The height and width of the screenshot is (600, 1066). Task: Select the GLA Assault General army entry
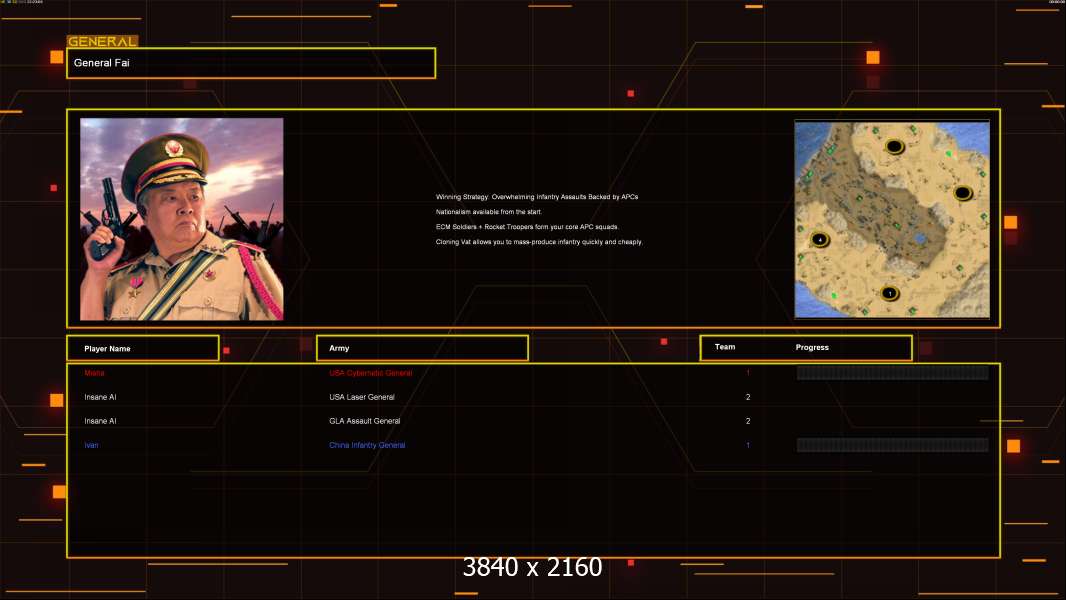point(364,421)
